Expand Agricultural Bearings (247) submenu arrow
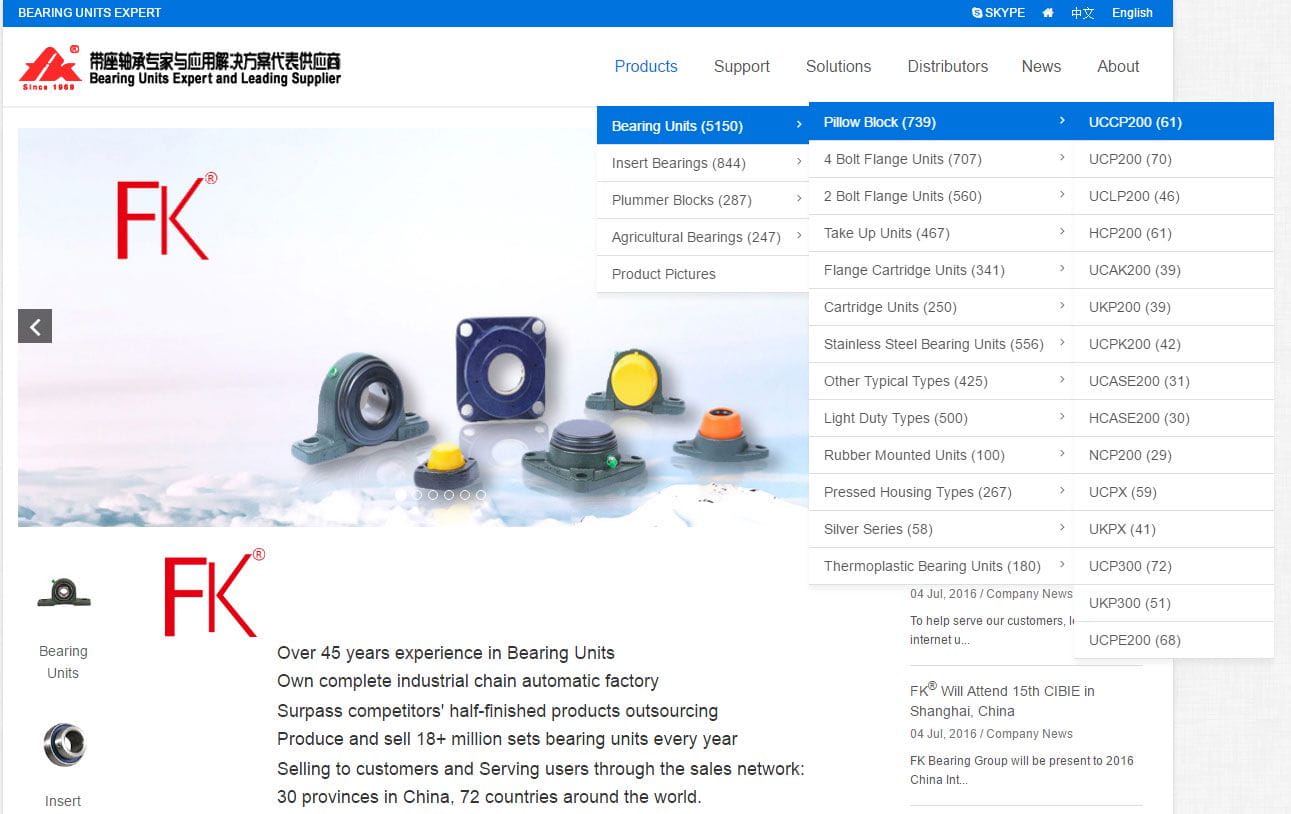1291x814 pixels. pos(798,236)
